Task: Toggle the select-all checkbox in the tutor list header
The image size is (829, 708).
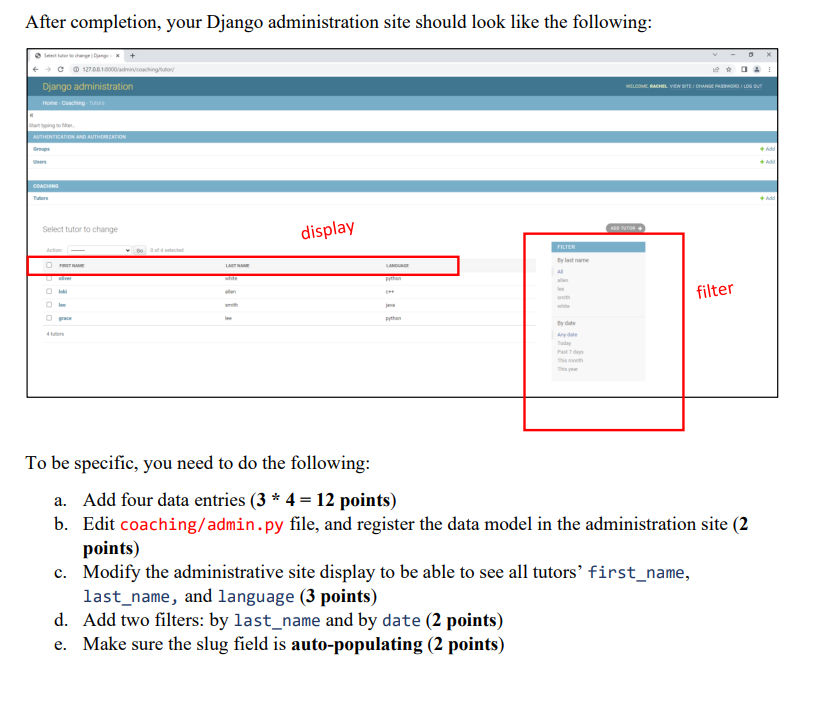Action: pos(49,264)
